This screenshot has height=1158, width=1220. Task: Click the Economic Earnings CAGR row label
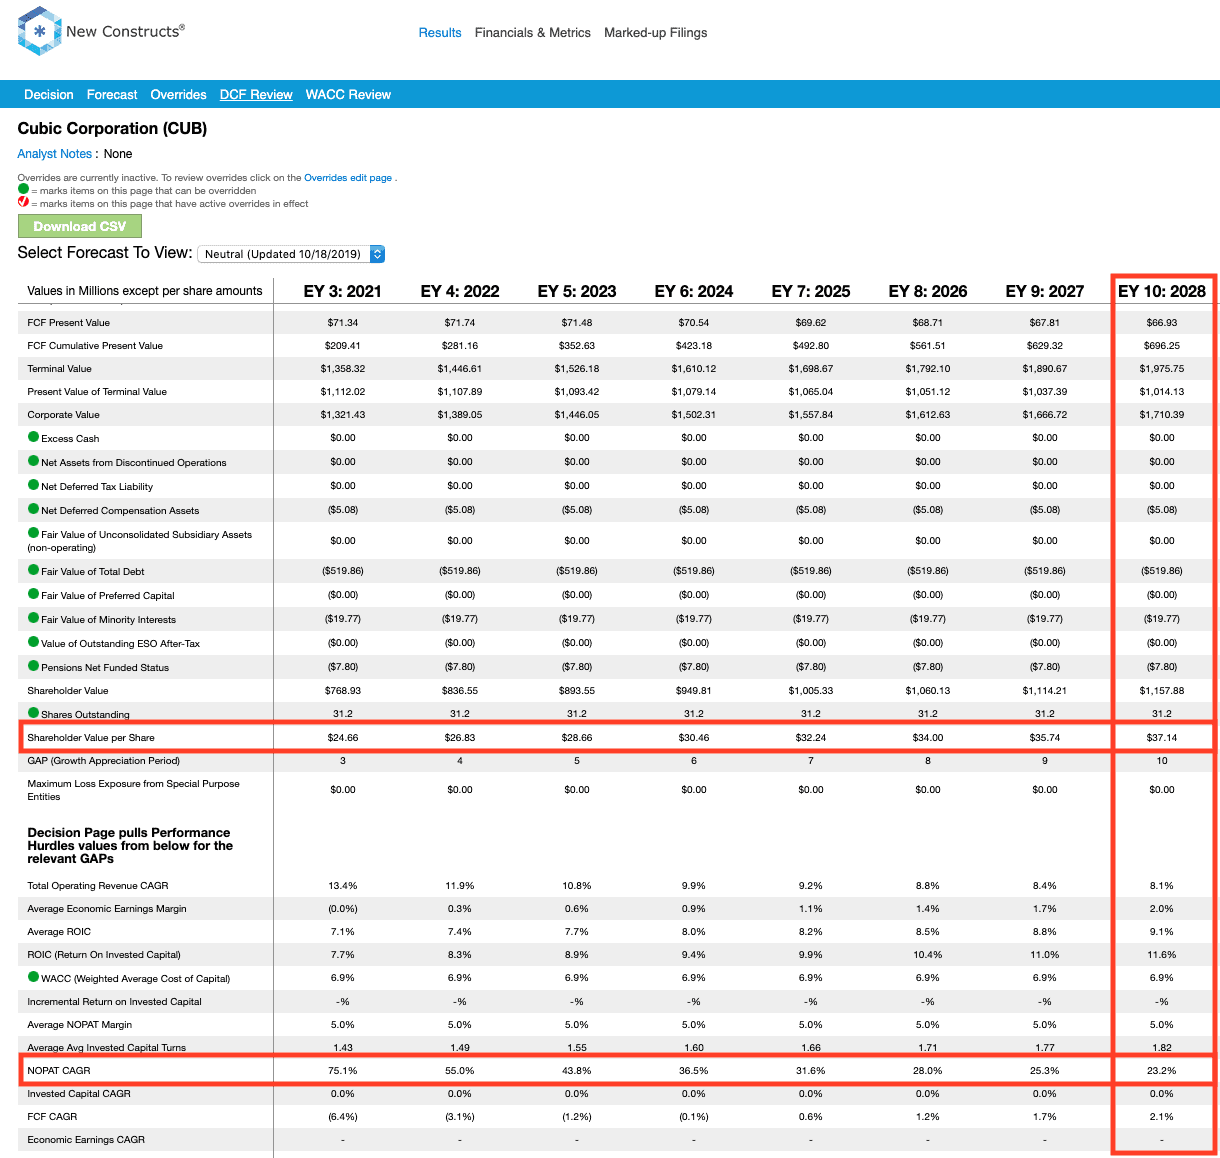86,1139
